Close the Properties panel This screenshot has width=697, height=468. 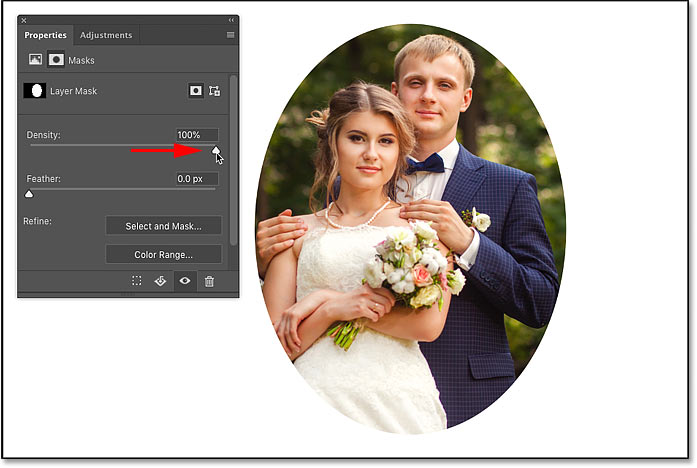(x=24, y=19)
